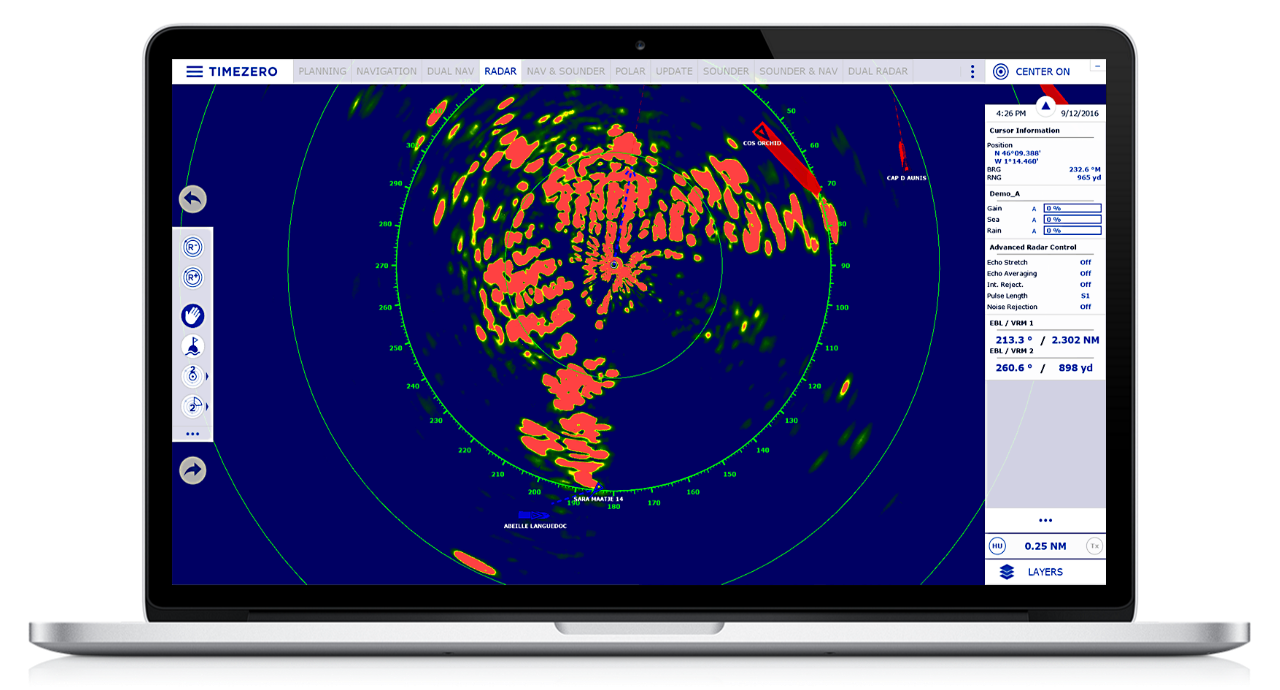Increase radar range with R+ icon
This screenshot has height=690, width=1280.
tap(192, 278)
